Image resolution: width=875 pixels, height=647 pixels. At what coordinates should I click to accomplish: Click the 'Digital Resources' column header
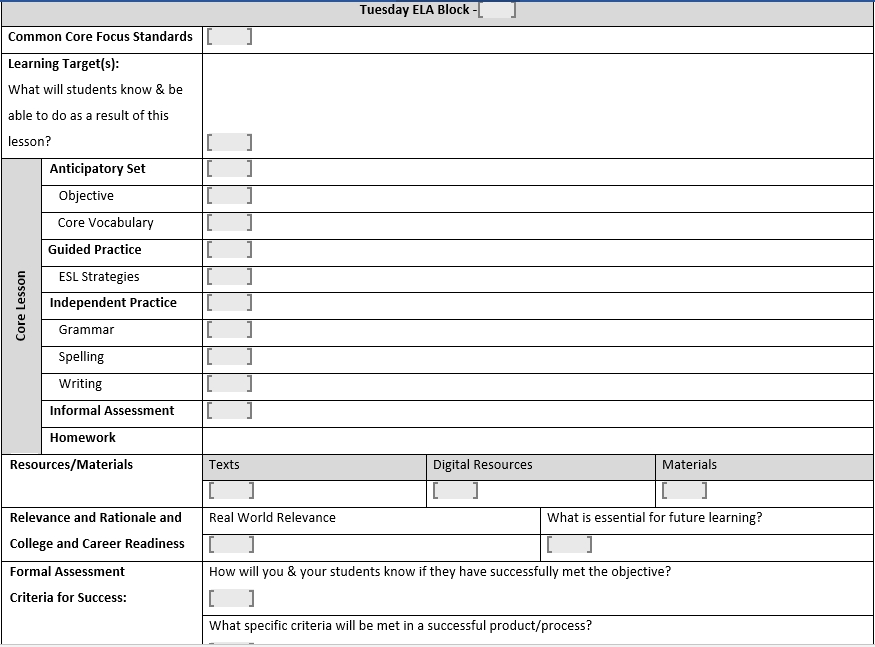click(483, 464)
